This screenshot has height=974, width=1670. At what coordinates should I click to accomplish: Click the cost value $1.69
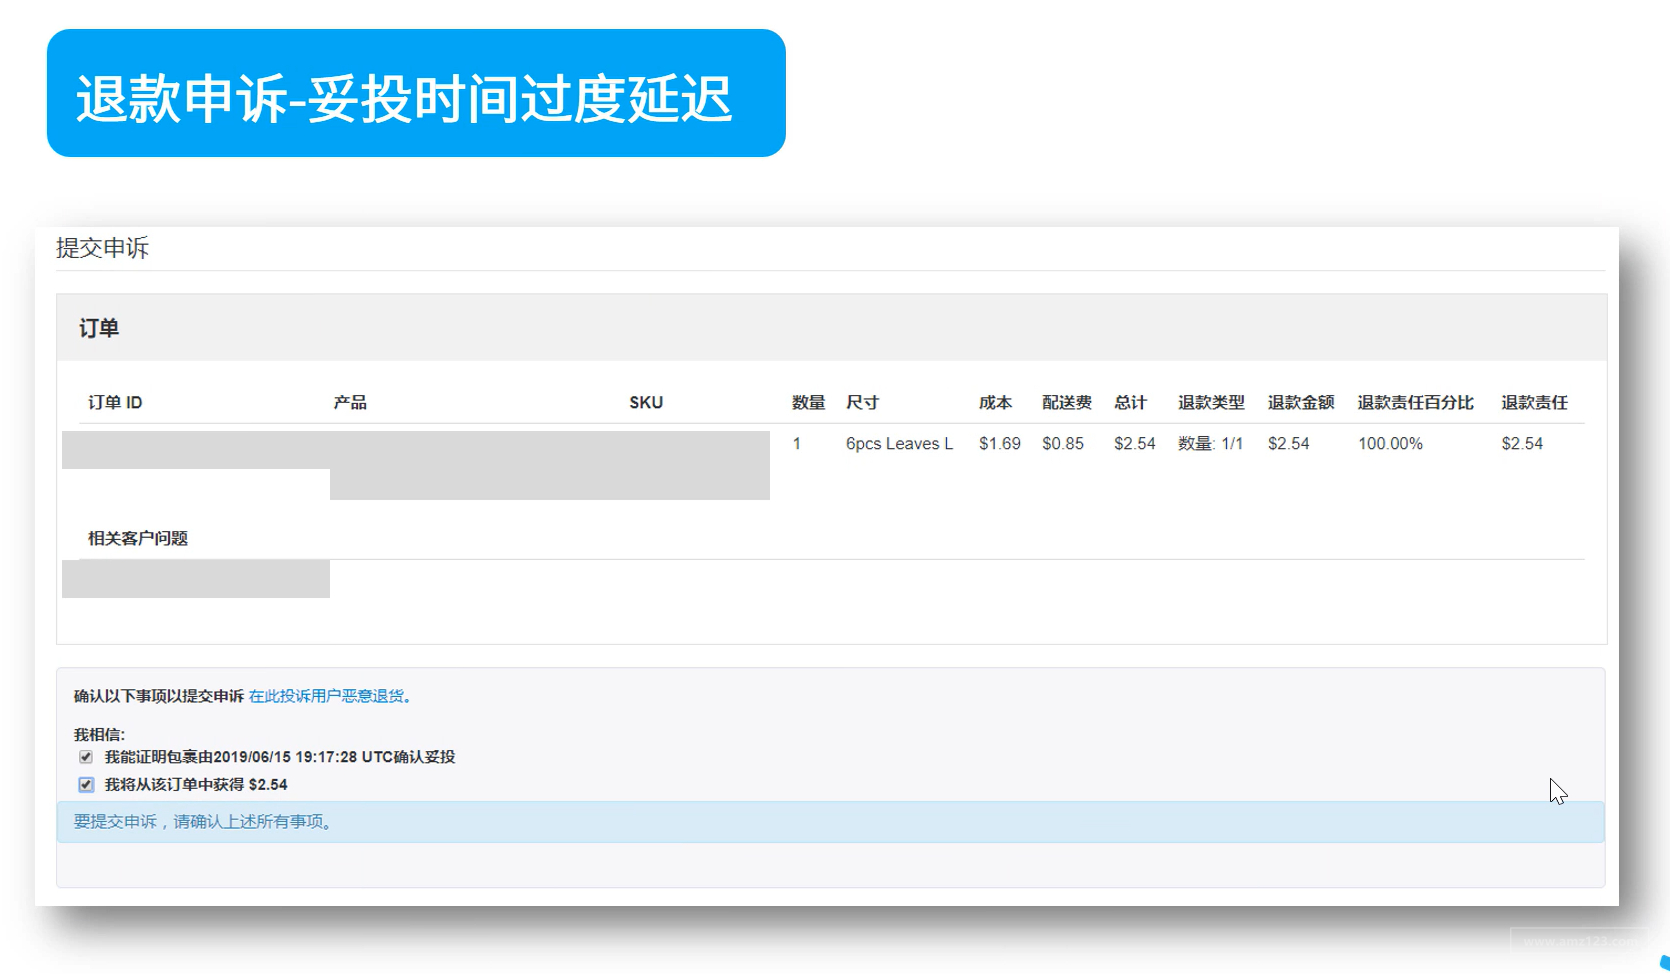coord(1000,443)
